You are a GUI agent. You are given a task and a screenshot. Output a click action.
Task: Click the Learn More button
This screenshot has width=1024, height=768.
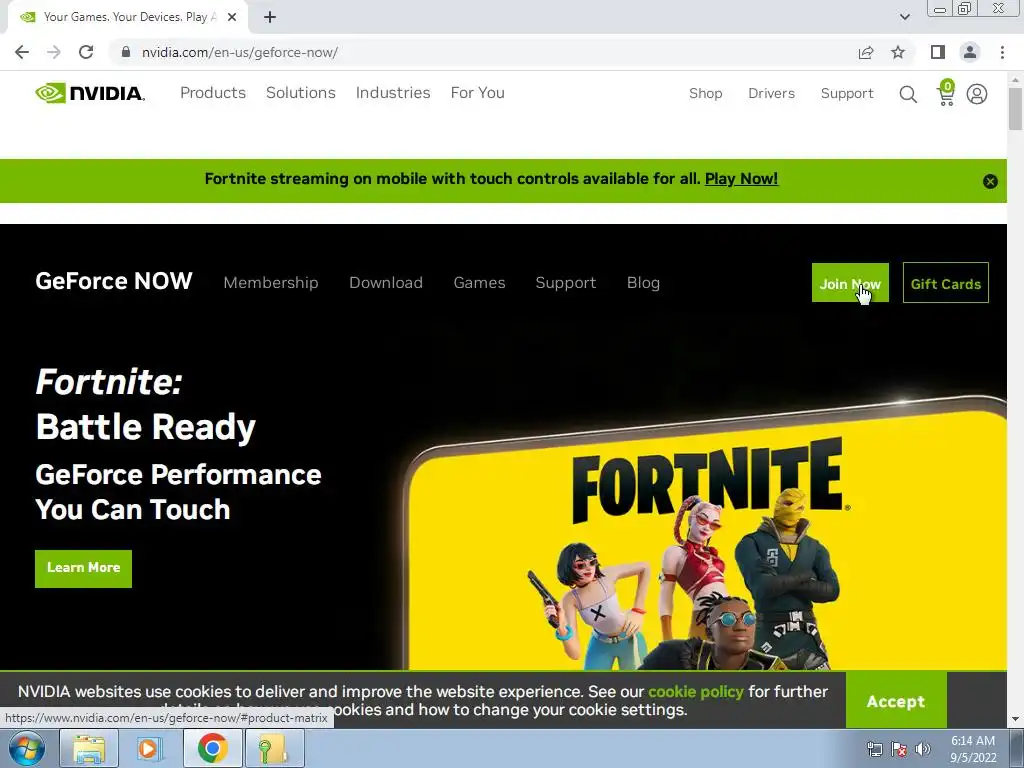point(84,568)
